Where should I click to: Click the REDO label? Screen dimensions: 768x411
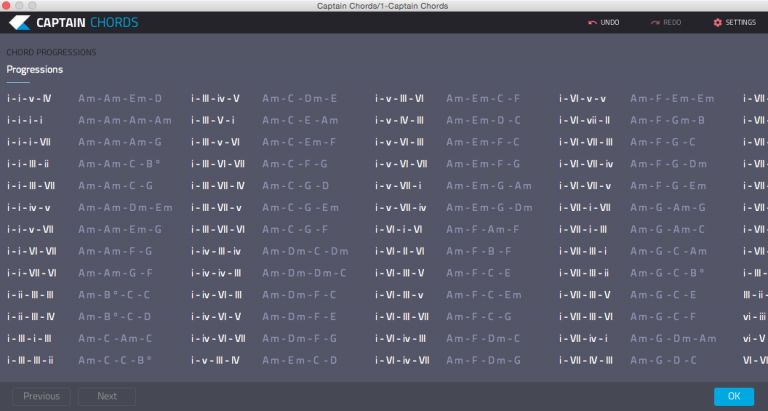[672, 23]
